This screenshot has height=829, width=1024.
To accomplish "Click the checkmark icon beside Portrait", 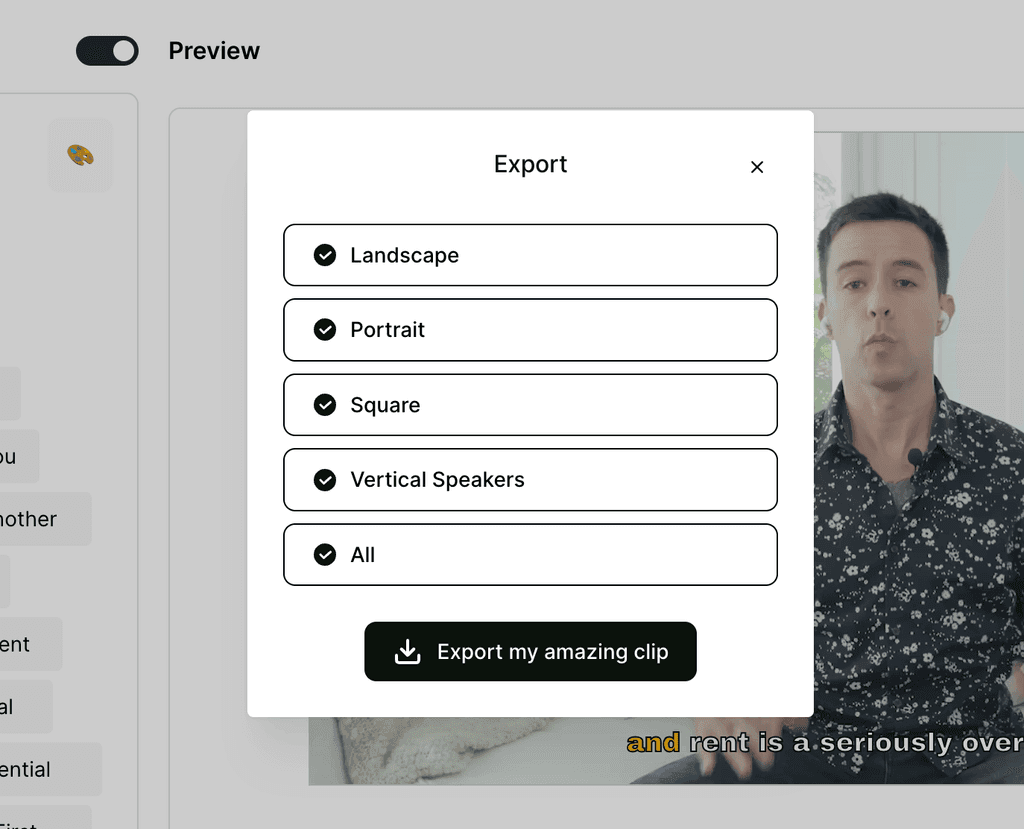I will [325, 330].
